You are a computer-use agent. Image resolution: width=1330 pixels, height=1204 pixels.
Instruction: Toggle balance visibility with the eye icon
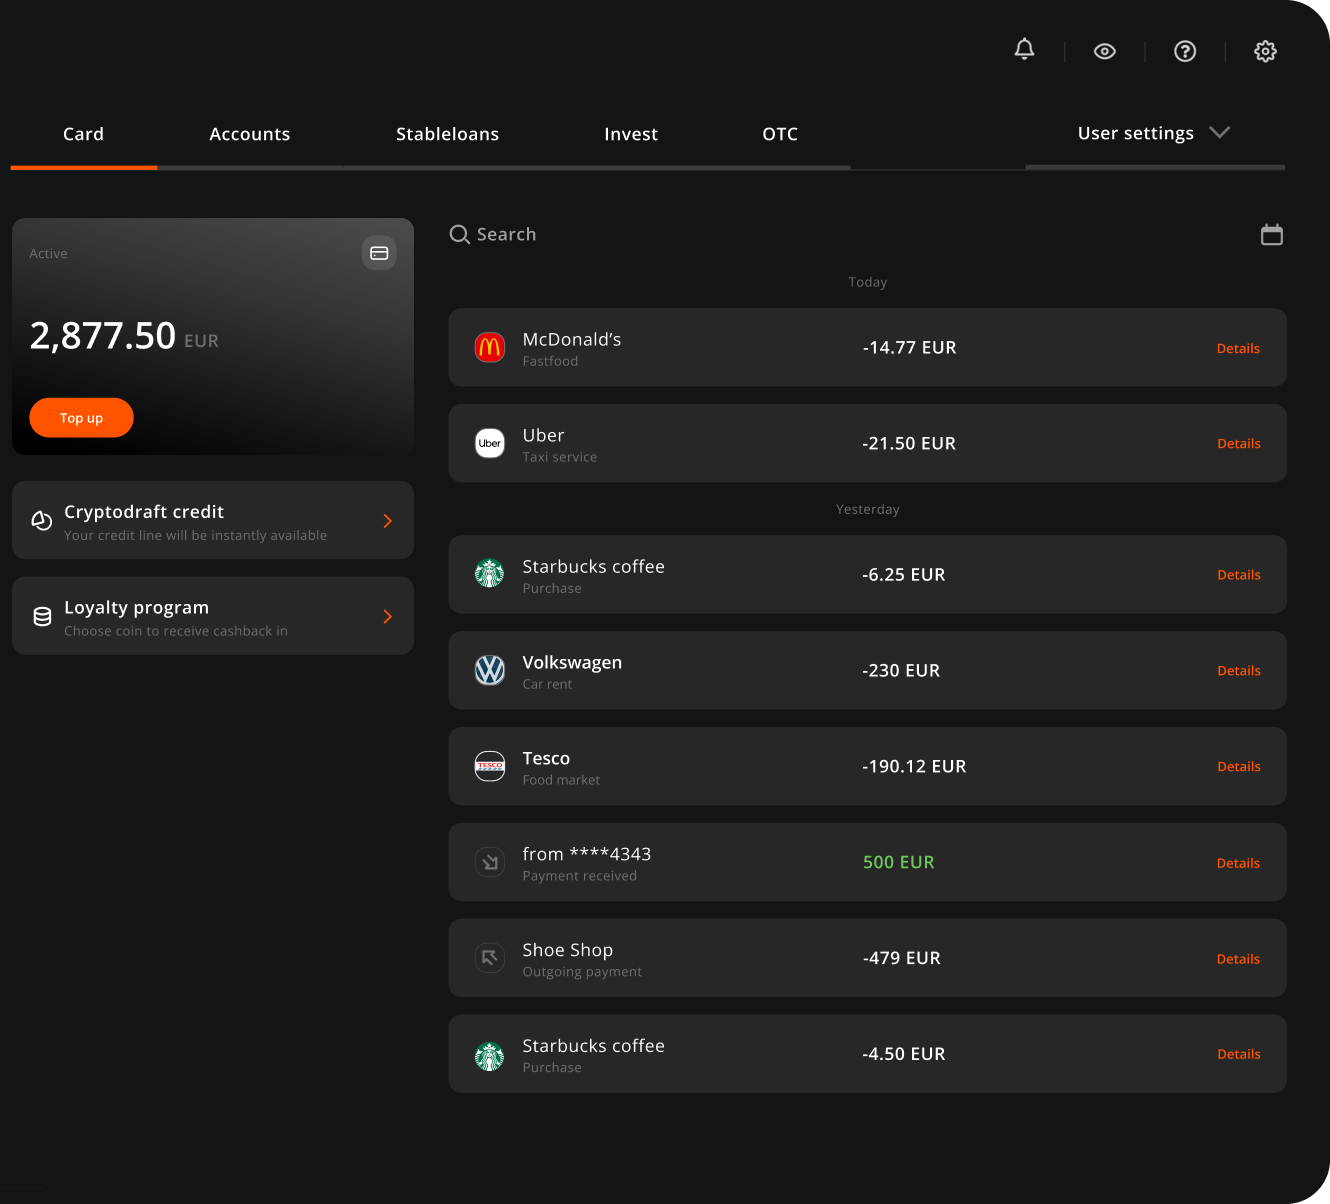coord(1105,51)
